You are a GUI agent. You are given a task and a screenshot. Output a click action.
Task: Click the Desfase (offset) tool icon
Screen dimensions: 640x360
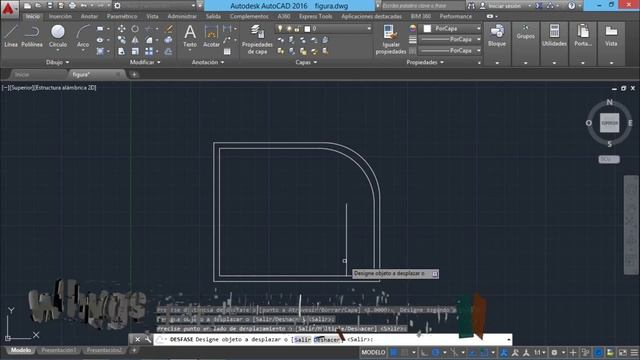coord(169,51)
